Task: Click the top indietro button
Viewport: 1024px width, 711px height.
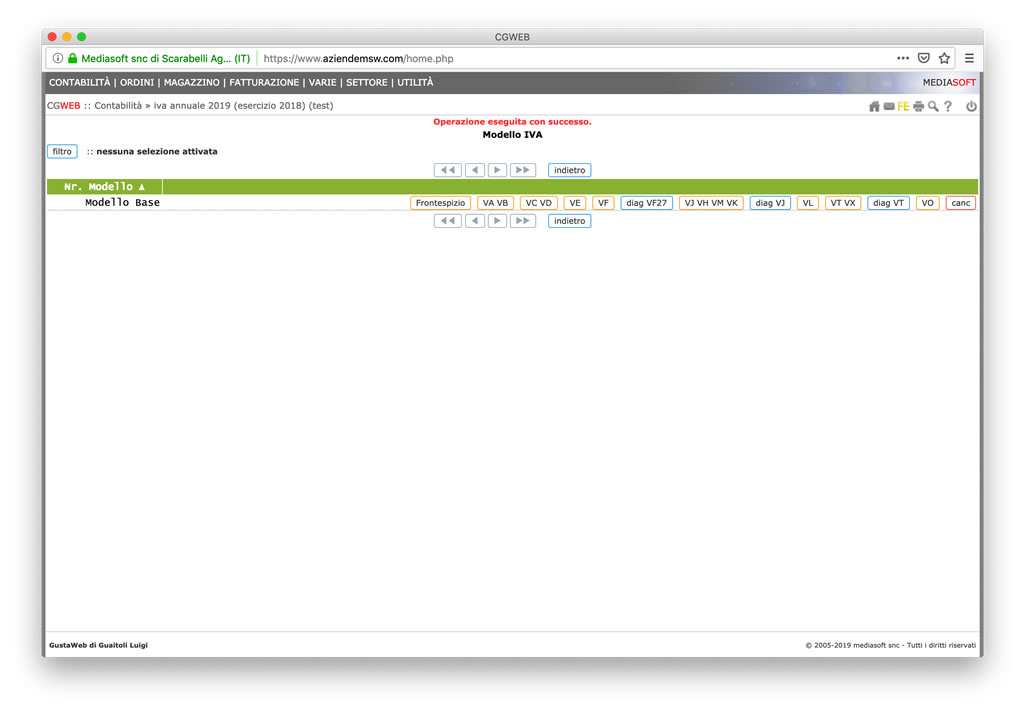Action: pyautogui.click(x=569, y=170)
